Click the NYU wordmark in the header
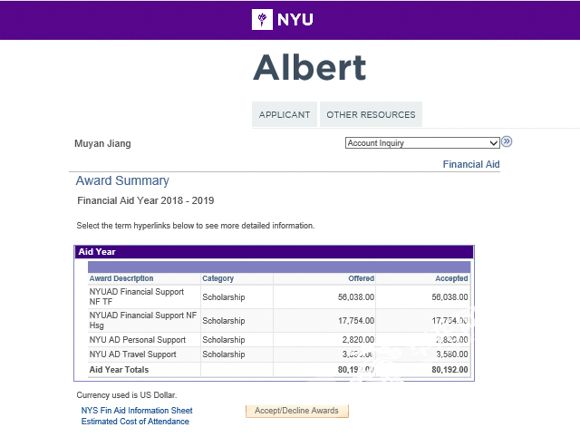 click(x=295, y=20)
